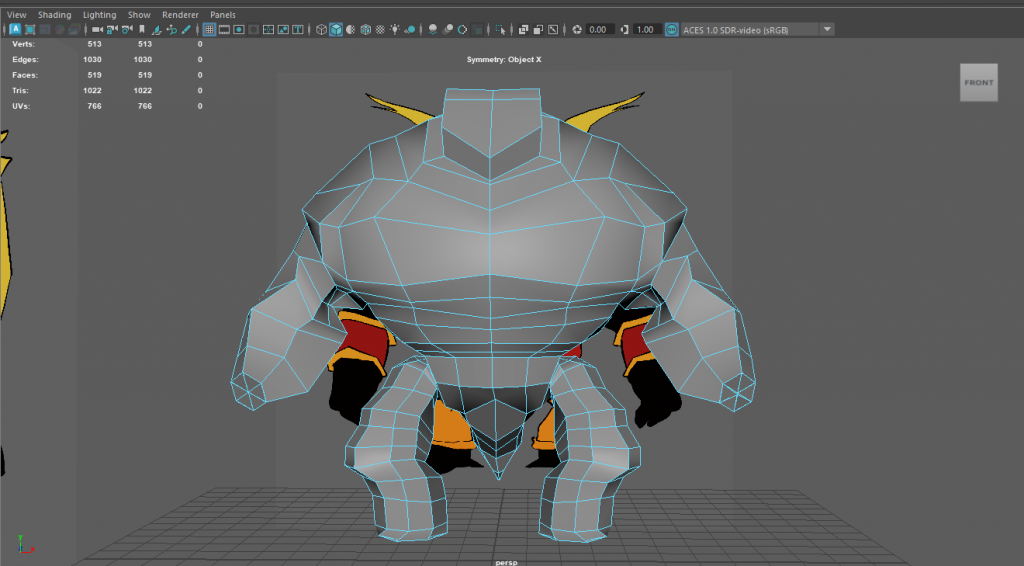Toggle the Safe Title overlay
This screenshot has width=1024, height=566.
click(297, 29)
